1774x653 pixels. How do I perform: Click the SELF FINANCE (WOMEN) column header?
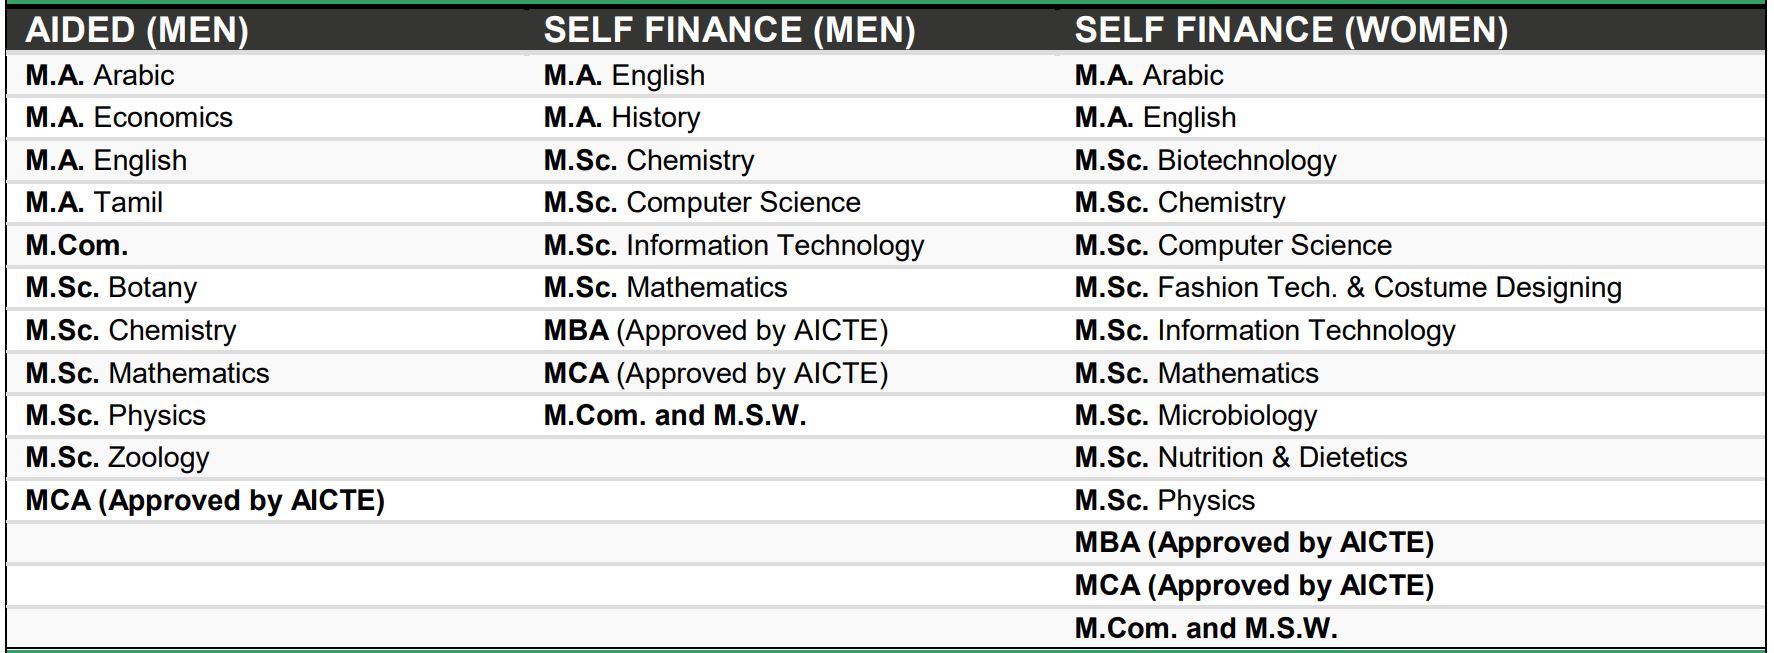tap(1291, 30)
